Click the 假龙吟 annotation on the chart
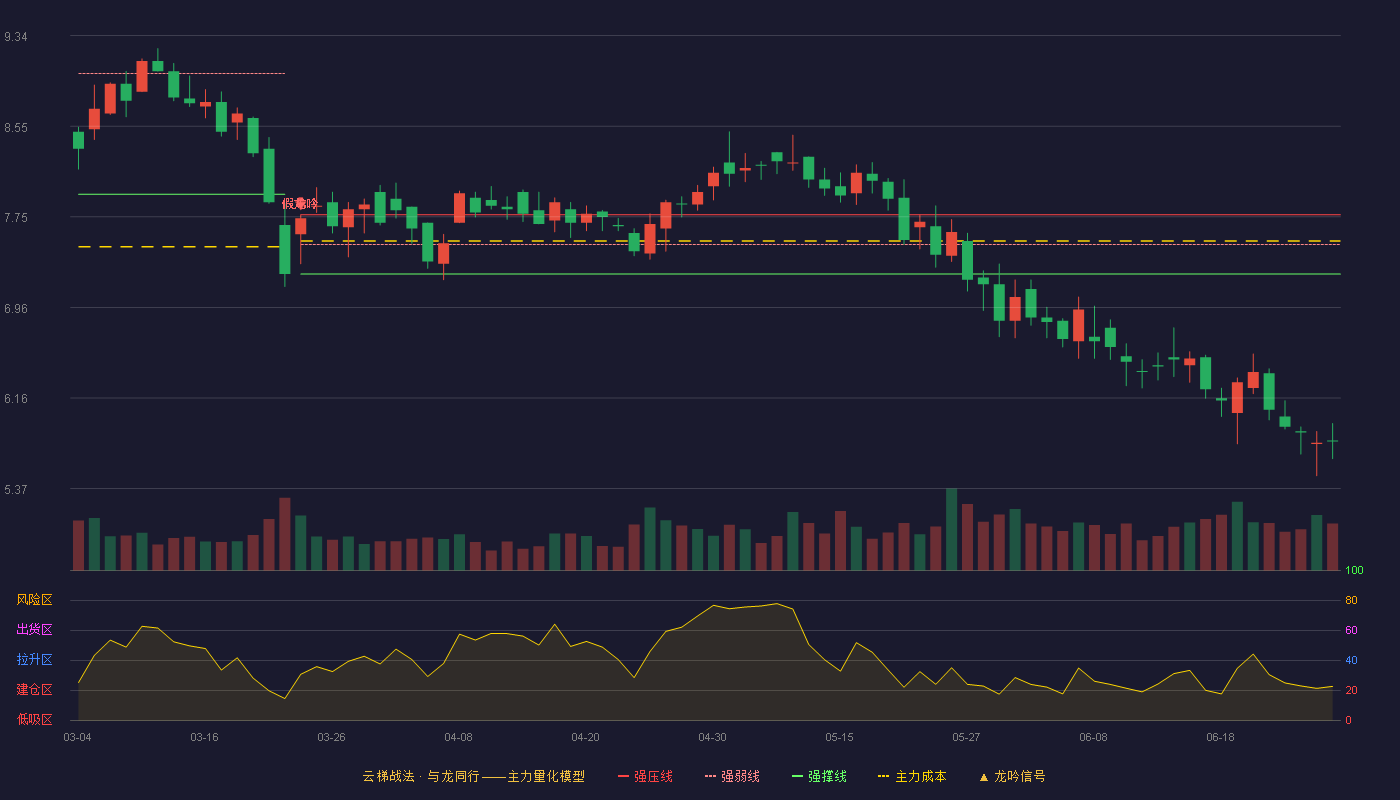The height and width of the screenshot is (800, 1400). 300,204
